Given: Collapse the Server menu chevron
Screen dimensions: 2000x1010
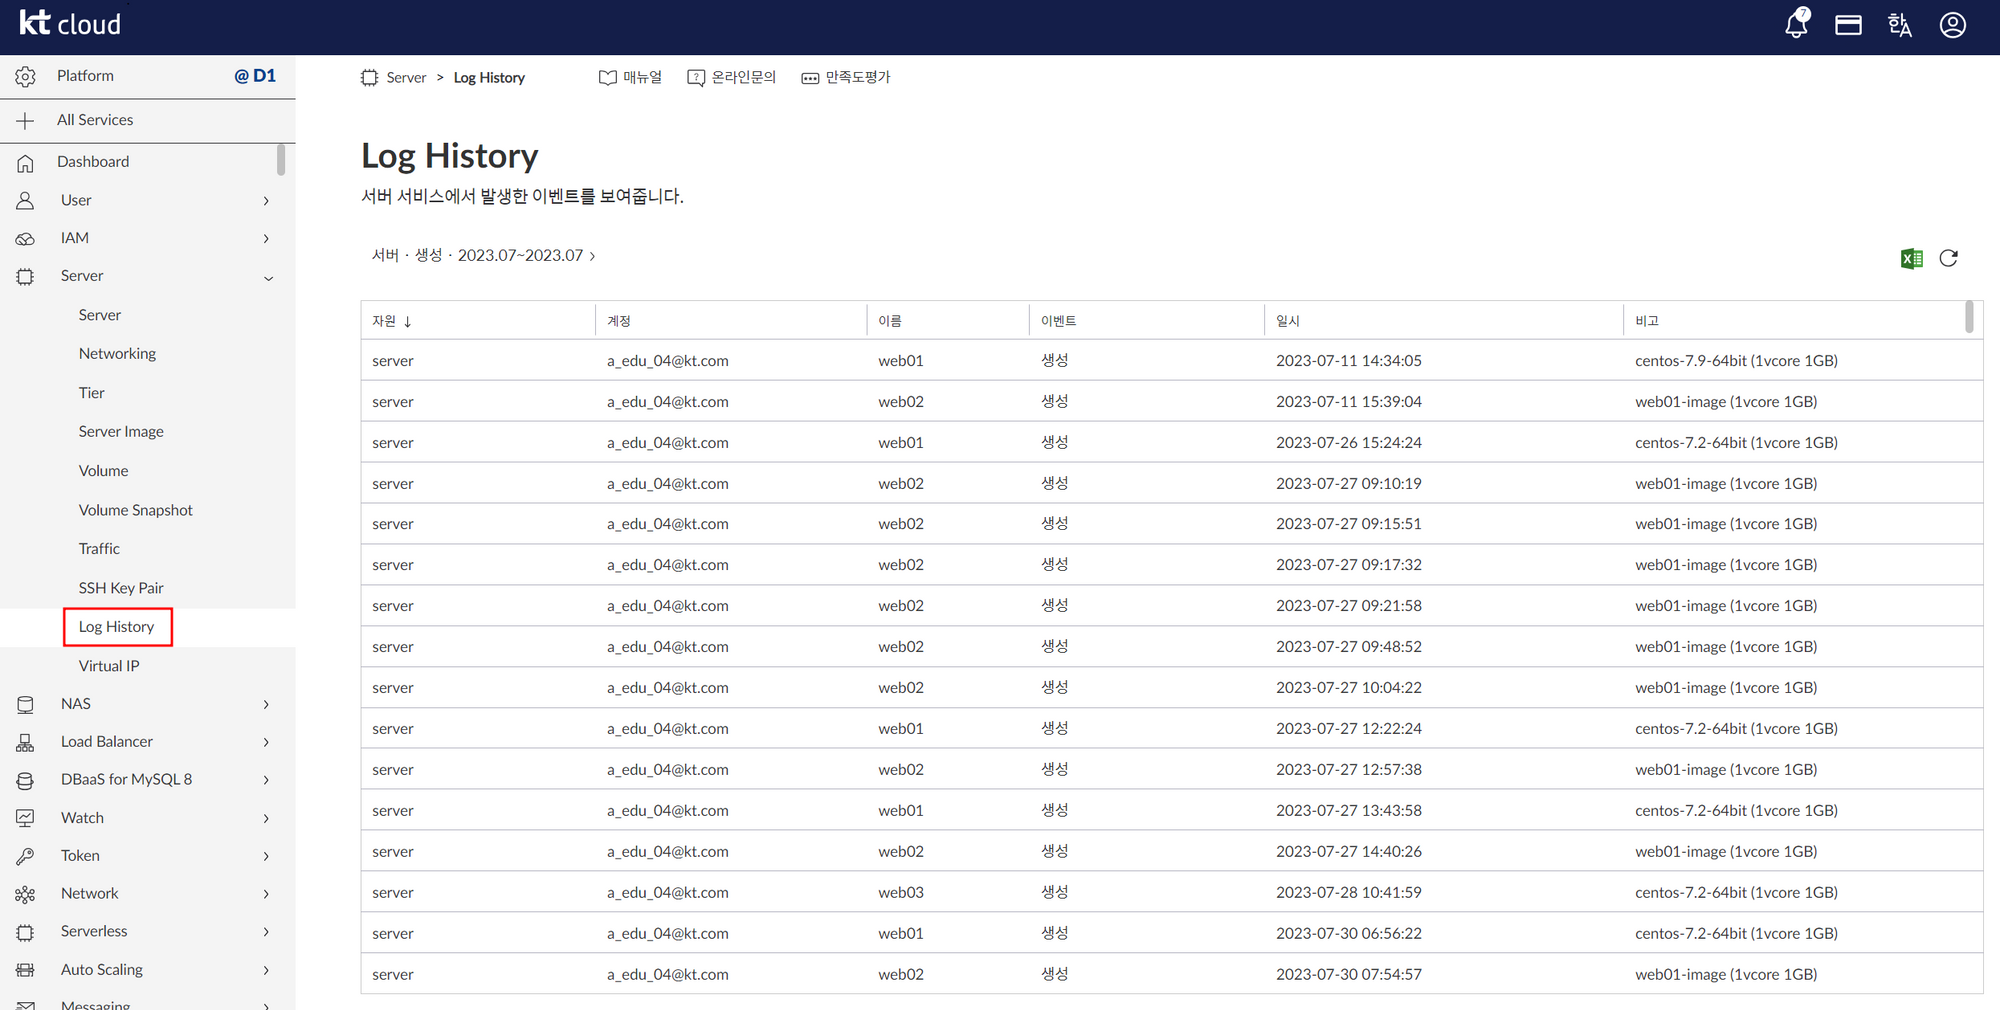Looking at the screenshot, I should tap(268, 278).
